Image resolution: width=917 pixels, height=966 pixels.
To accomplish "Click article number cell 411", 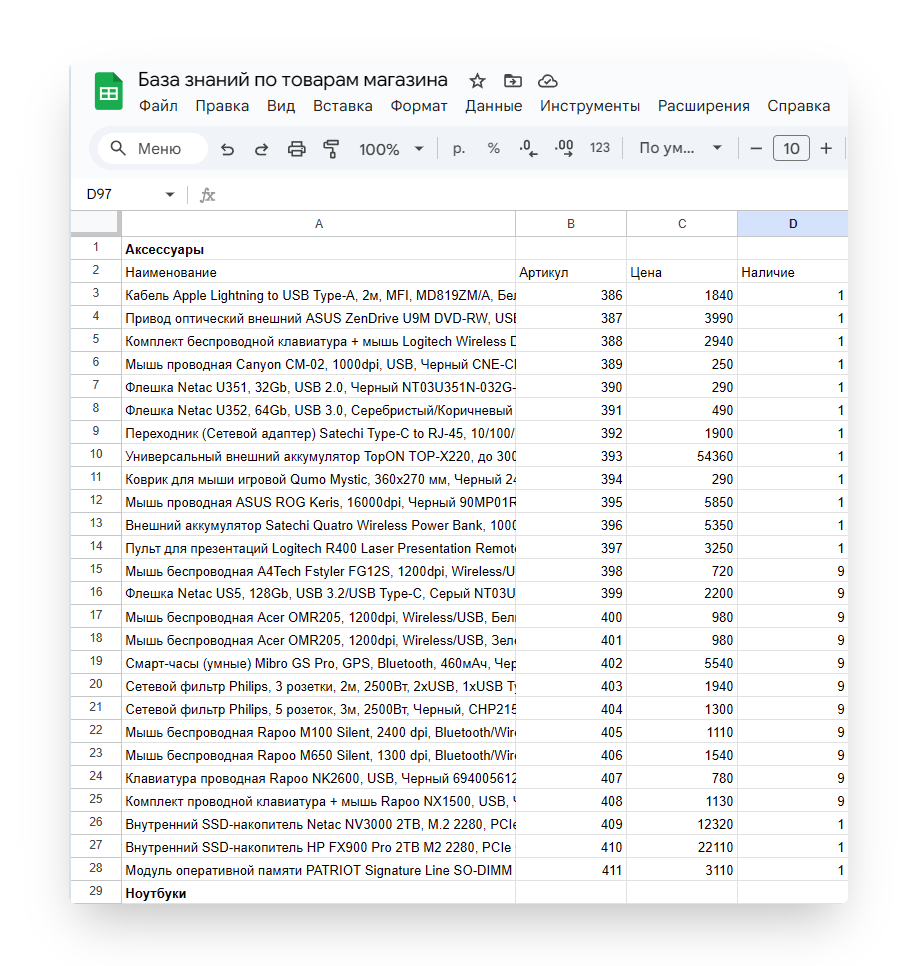I will (571, 870).
